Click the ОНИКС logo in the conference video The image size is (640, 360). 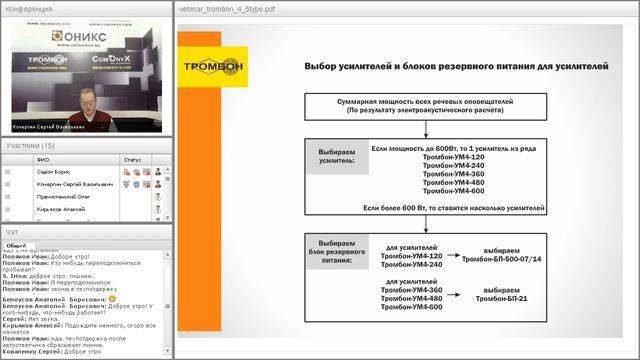coord(79,37)
